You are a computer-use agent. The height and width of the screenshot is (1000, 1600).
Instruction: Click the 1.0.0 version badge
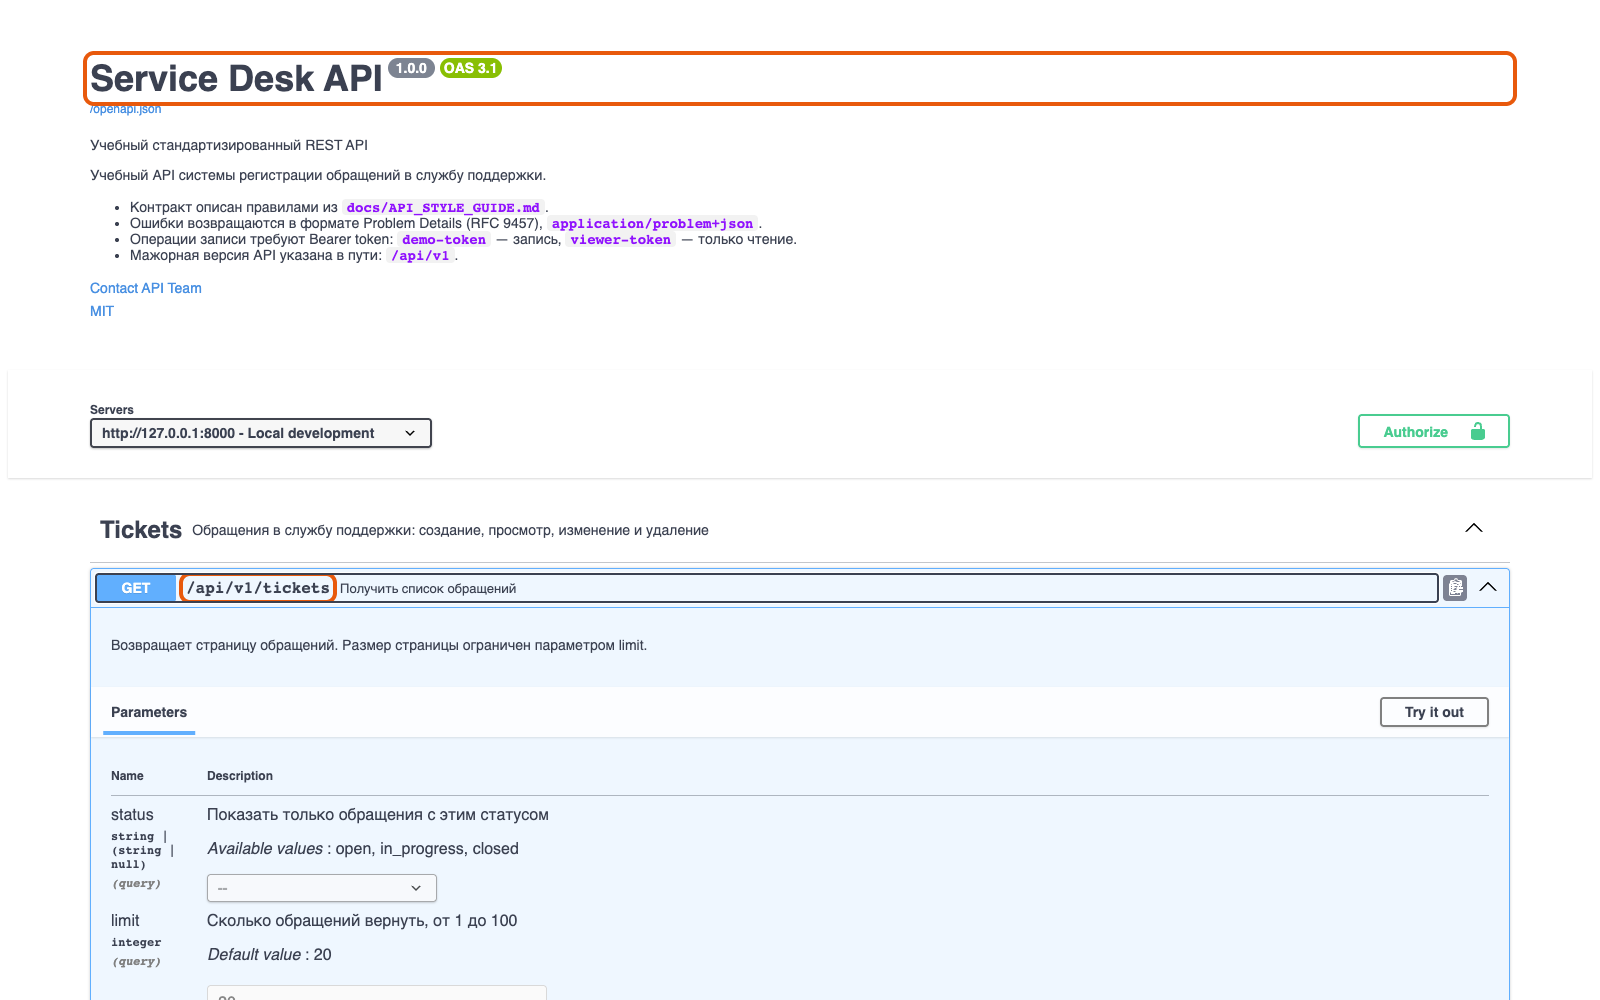(411, 68)
